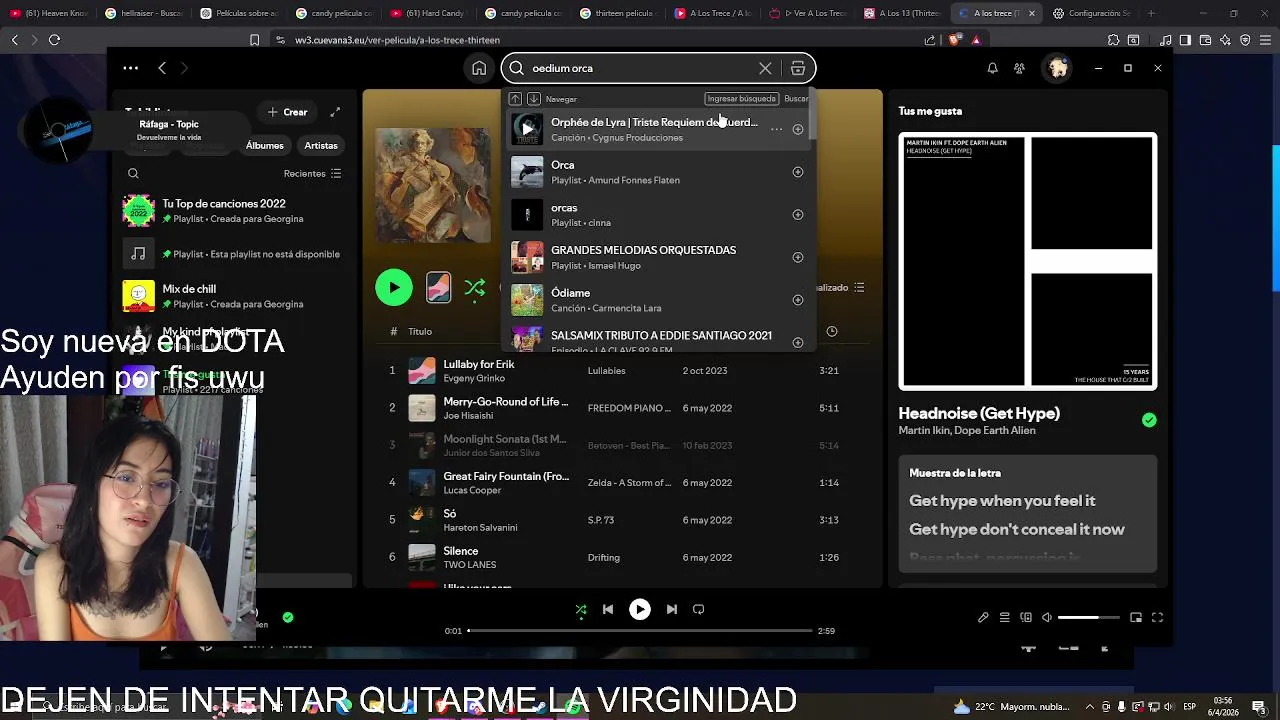
Task: Open Headnoise (Get Hype) song title link
Action: click(x=979, y=413)
